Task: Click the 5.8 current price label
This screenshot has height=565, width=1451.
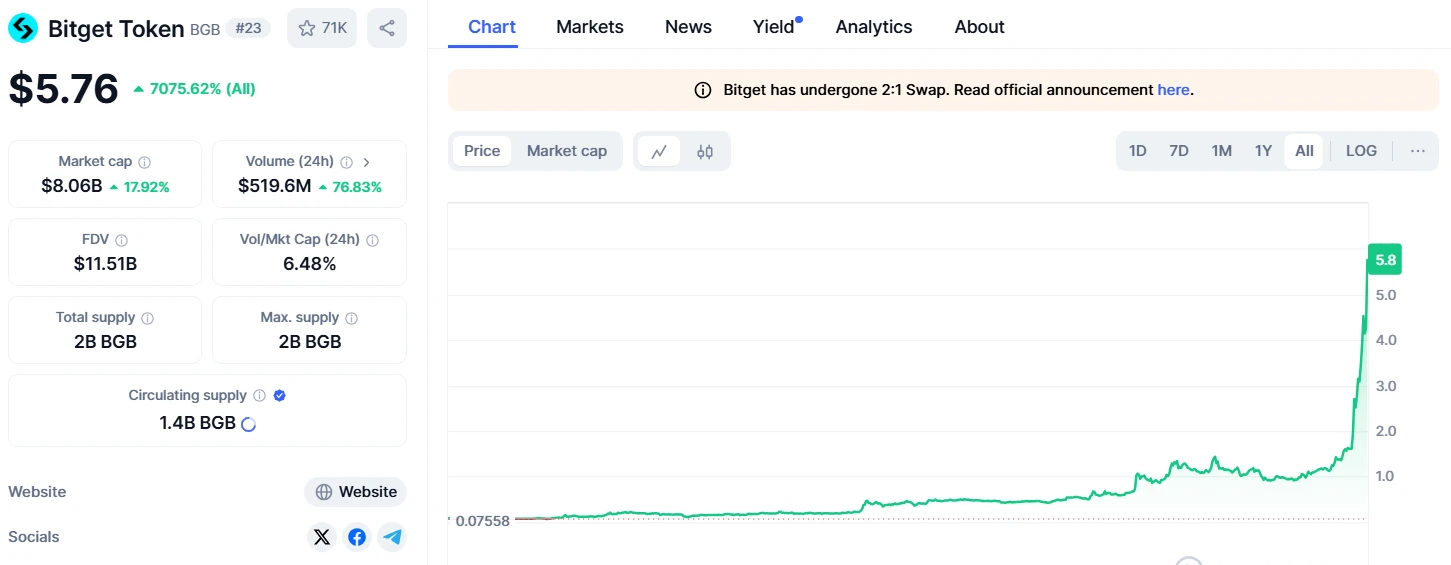Action: (x=1385, y=260)
